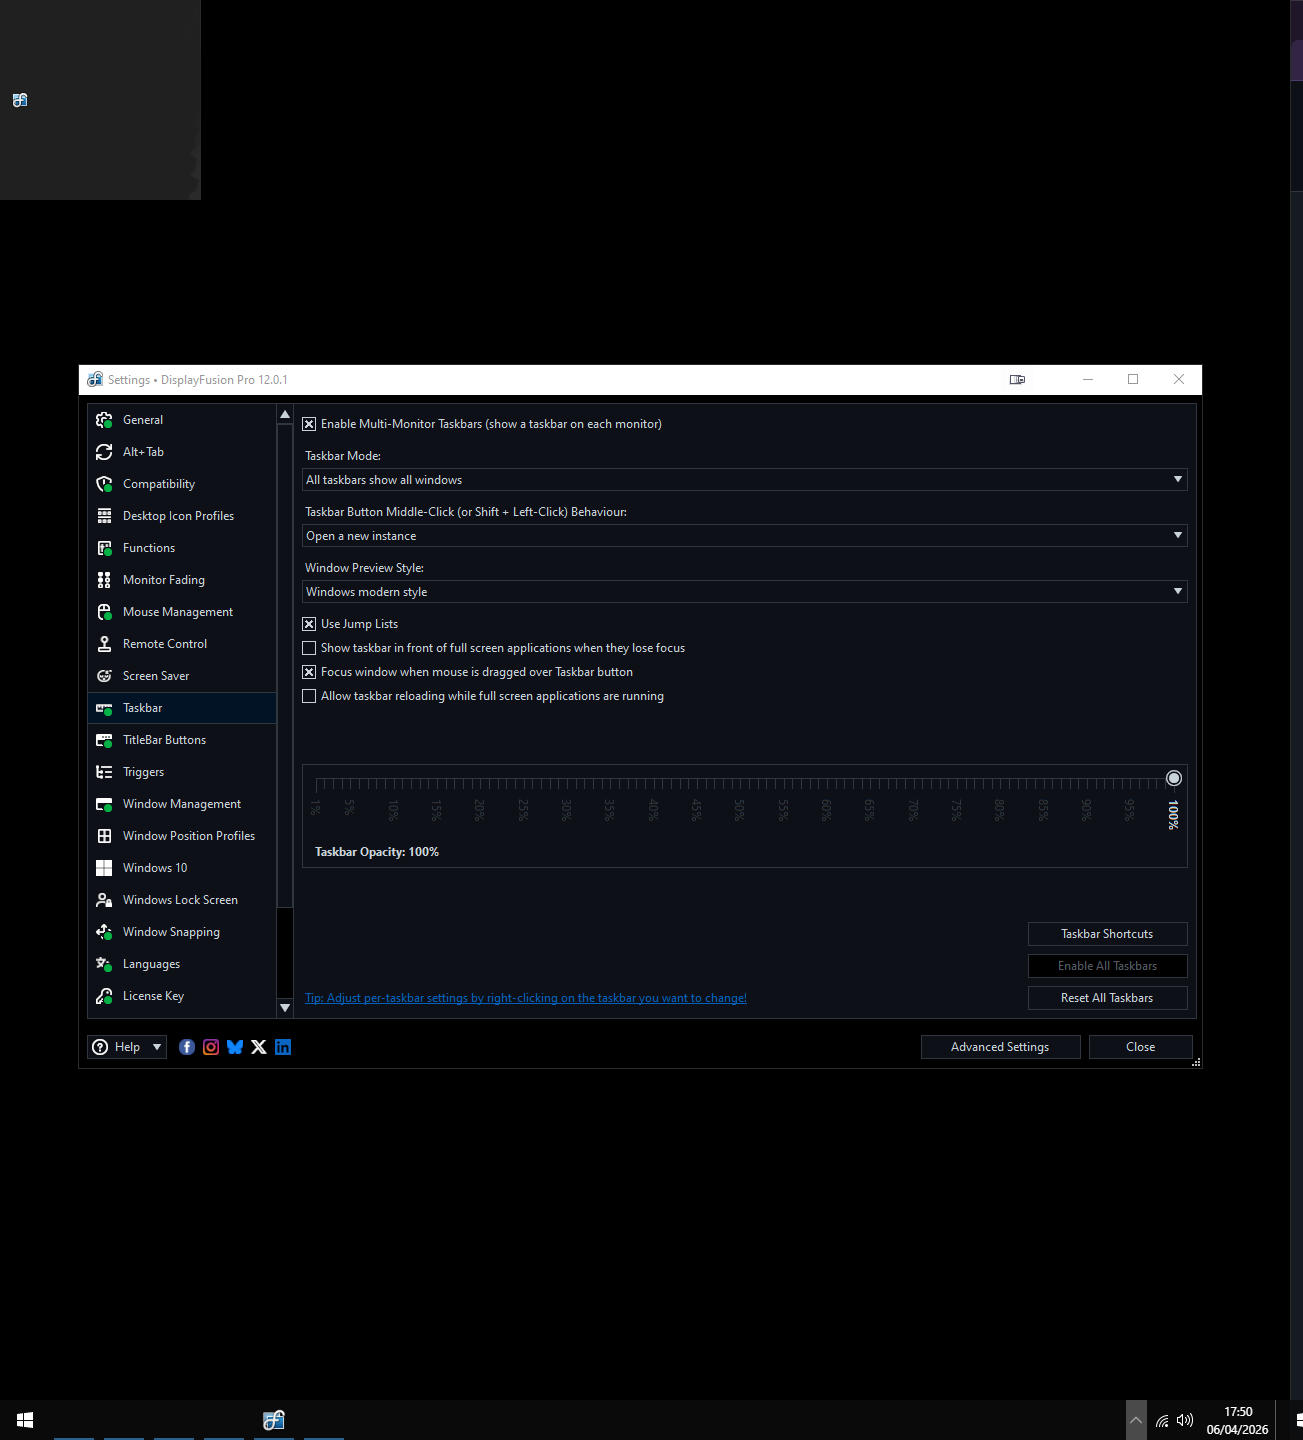Image resolution: width=1303 pixels, height=1440 pixels.
Task: Click the X (Twitter) icon
Action: (259, 1047)
